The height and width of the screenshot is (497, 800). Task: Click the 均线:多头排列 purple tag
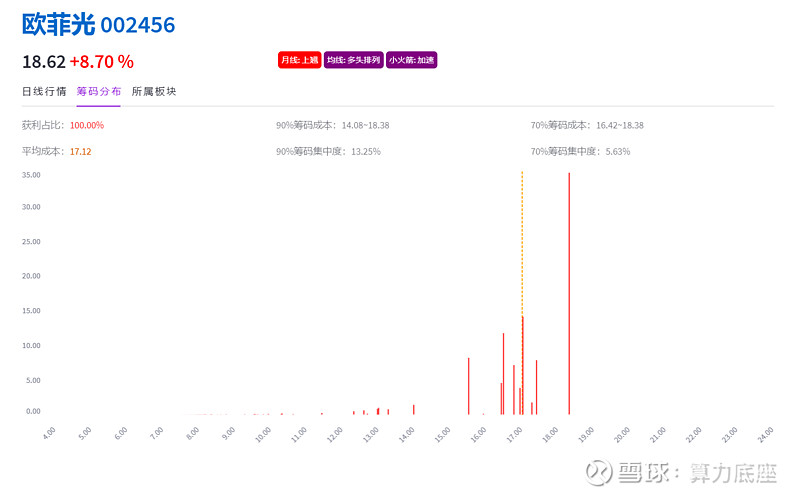click(x=354, y=60)
